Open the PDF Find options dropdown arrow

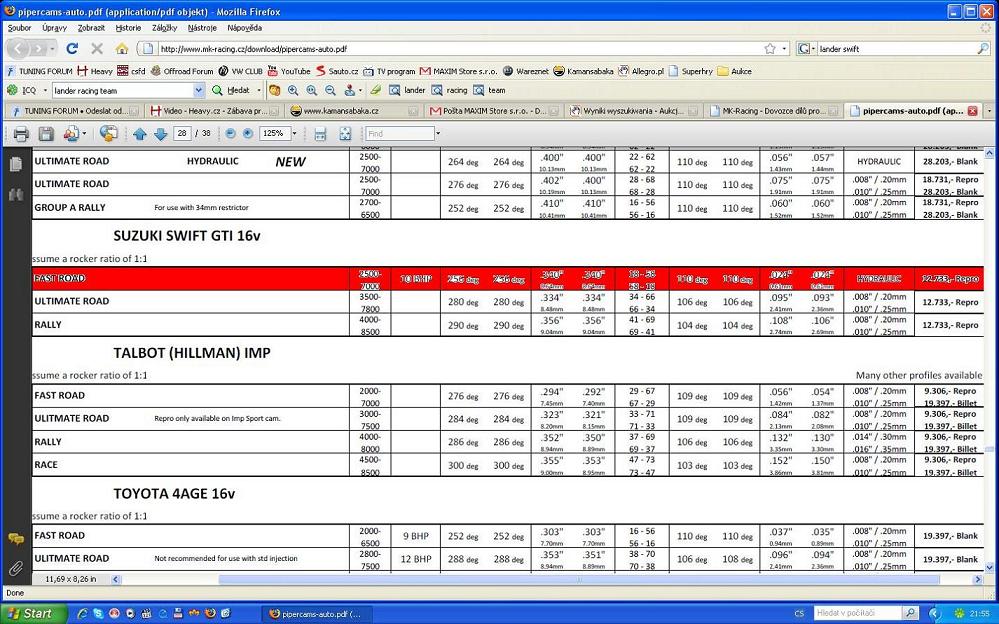click(438, 133)
